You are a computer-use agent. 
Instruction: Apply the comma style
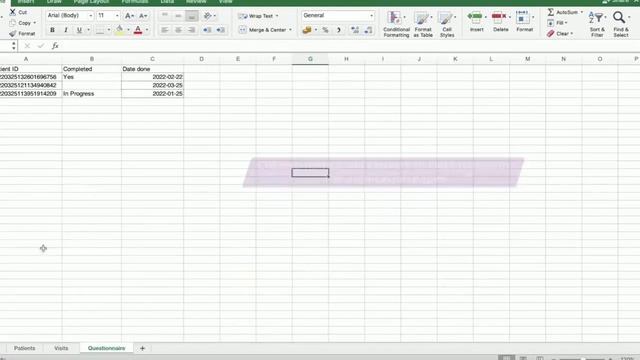point(339,30)
